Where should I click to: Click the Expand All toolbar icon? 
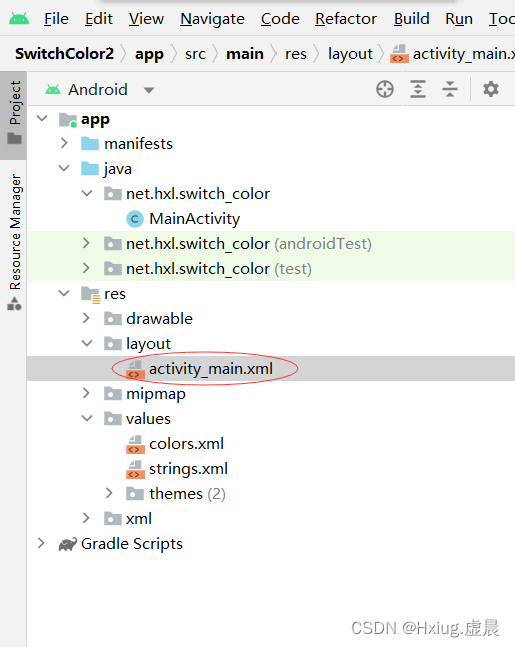[x=418, y=89]
